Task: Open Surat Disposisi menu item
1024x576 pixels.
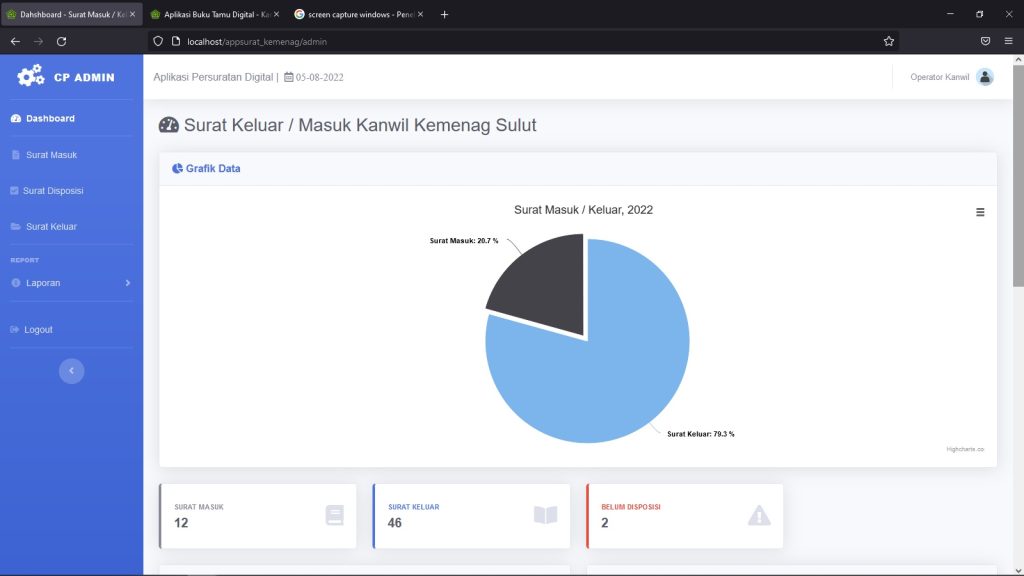Action: point(53,191)
